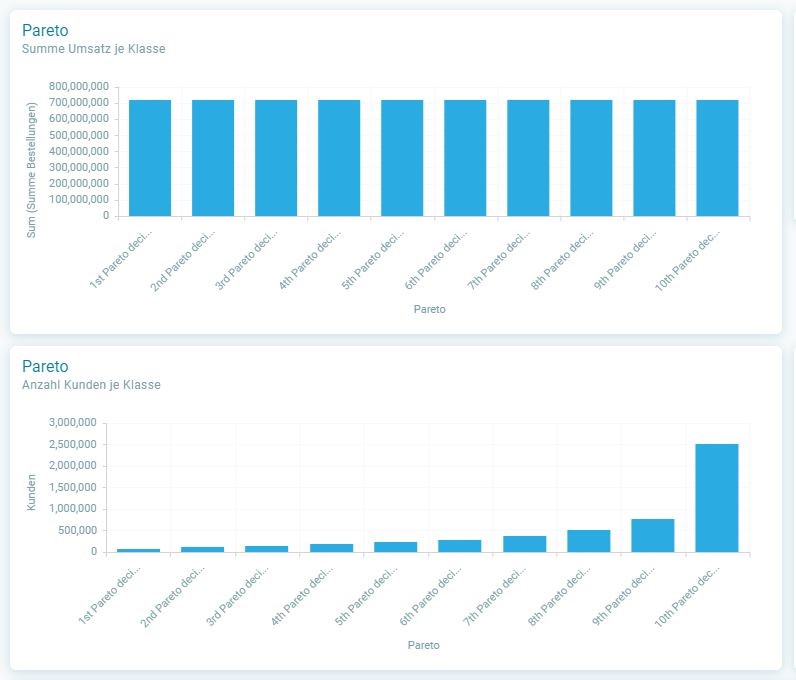This screenshot has width=796, height=680.
Task: Click the 7th decile bar in Anzahl Kunden chart
Action: 524,544
